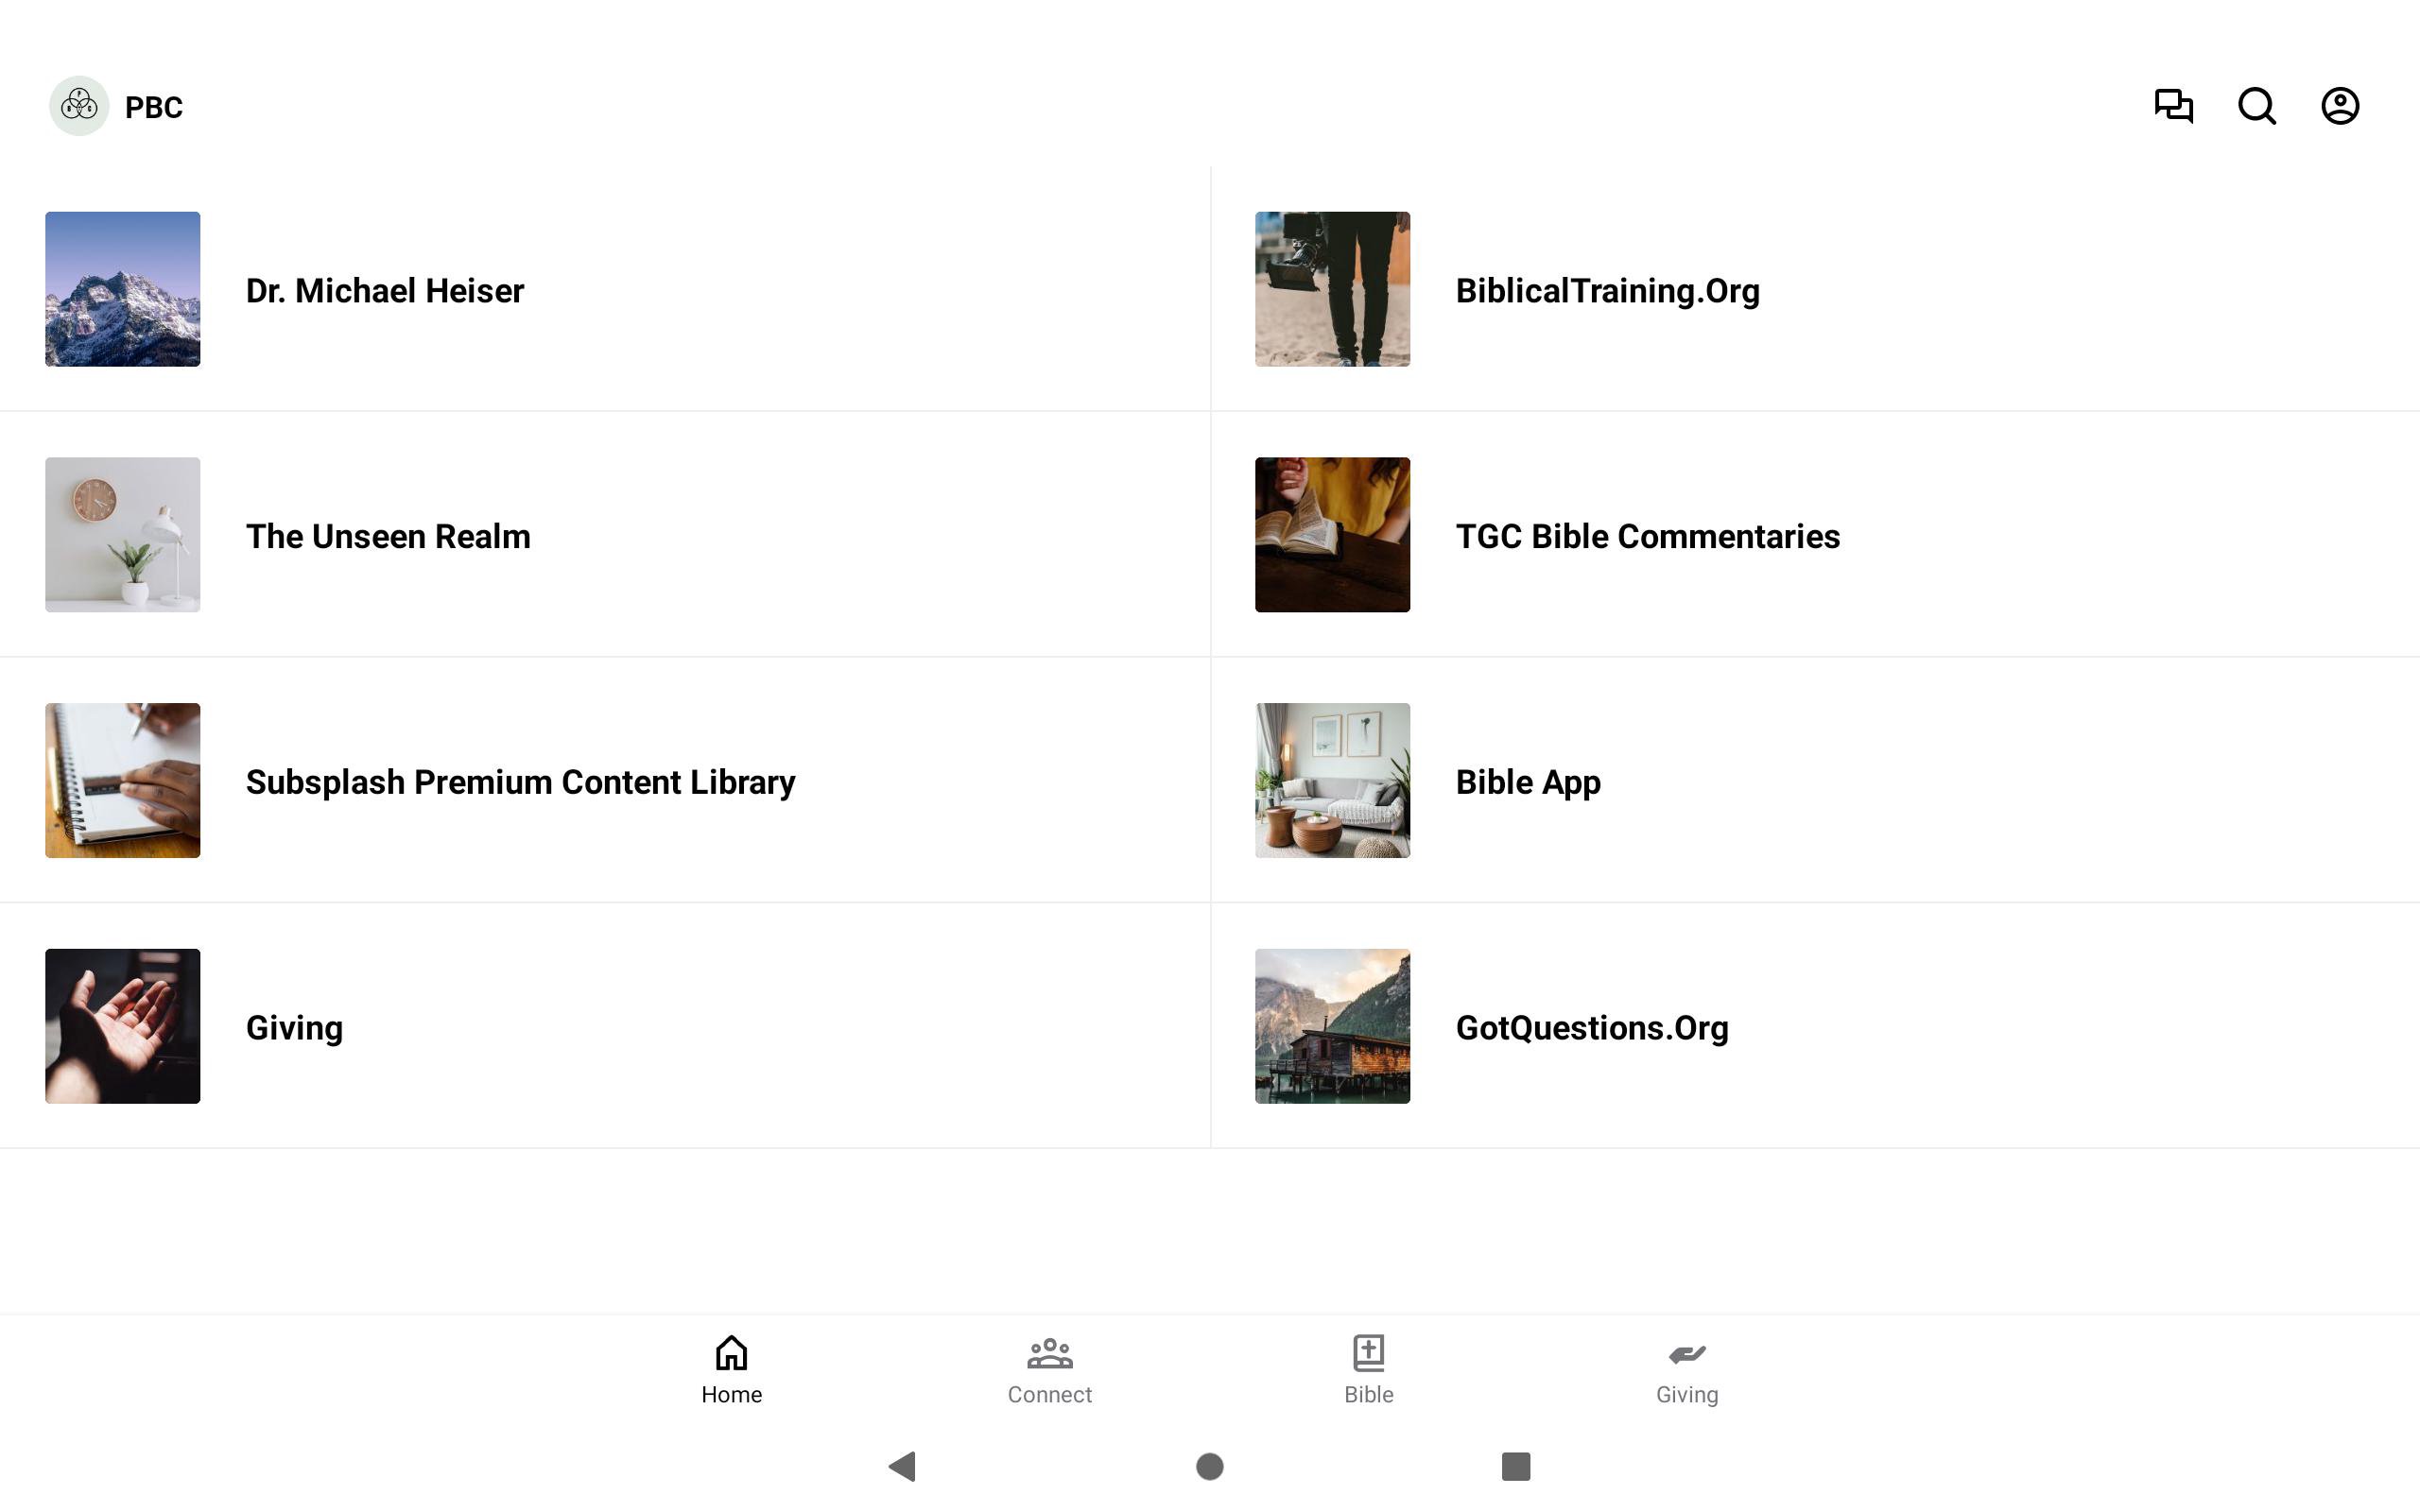Click the search magnifier icon
The height and width of the screenshot is (1512, 2420).
[x=2256, y=106]
